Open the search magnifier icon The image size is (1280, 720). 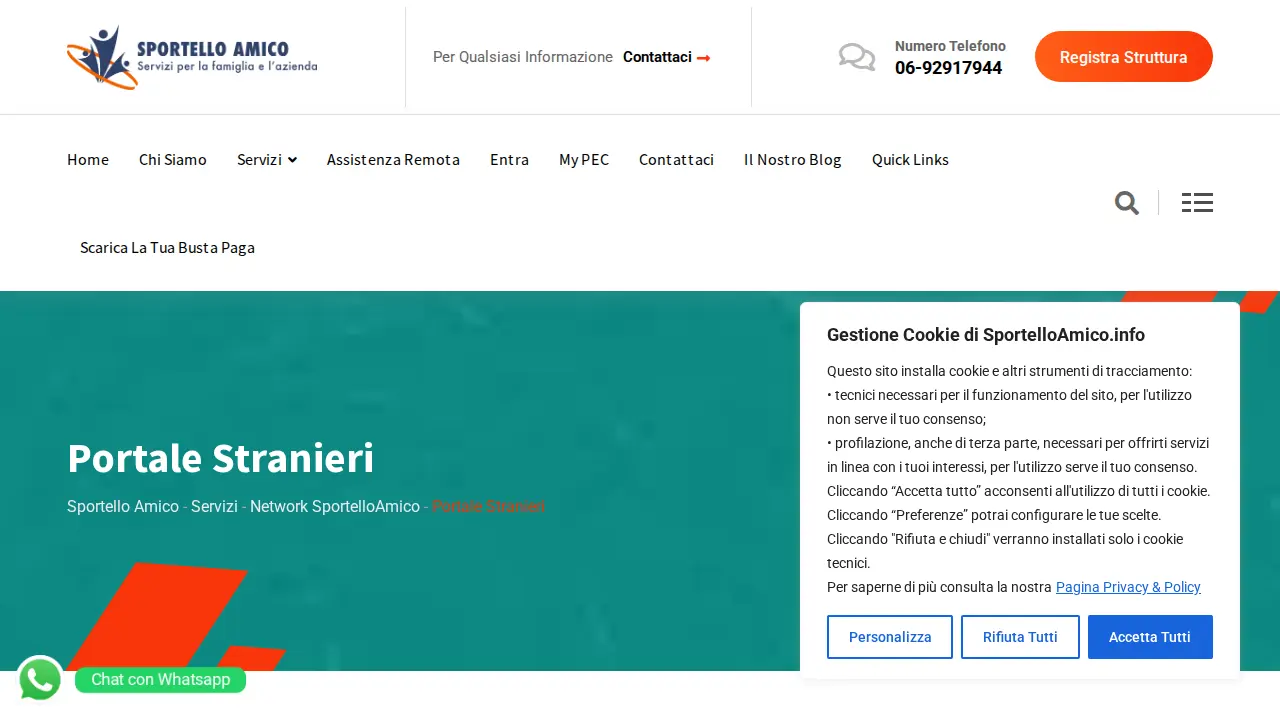pos(1127,203)
